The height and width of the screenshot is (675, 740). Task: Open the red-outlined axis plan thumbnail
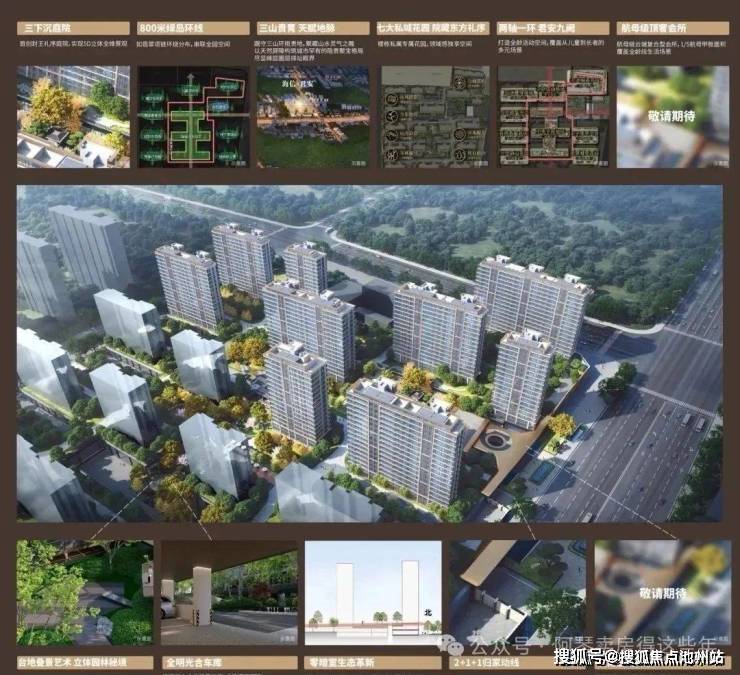554,117
